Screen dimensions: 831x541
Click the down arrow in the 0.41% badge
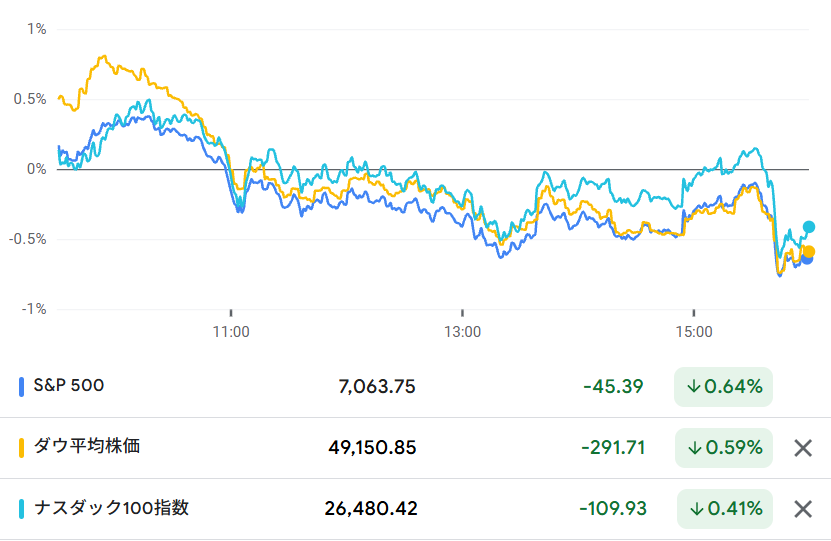click(x=695, y=509)
